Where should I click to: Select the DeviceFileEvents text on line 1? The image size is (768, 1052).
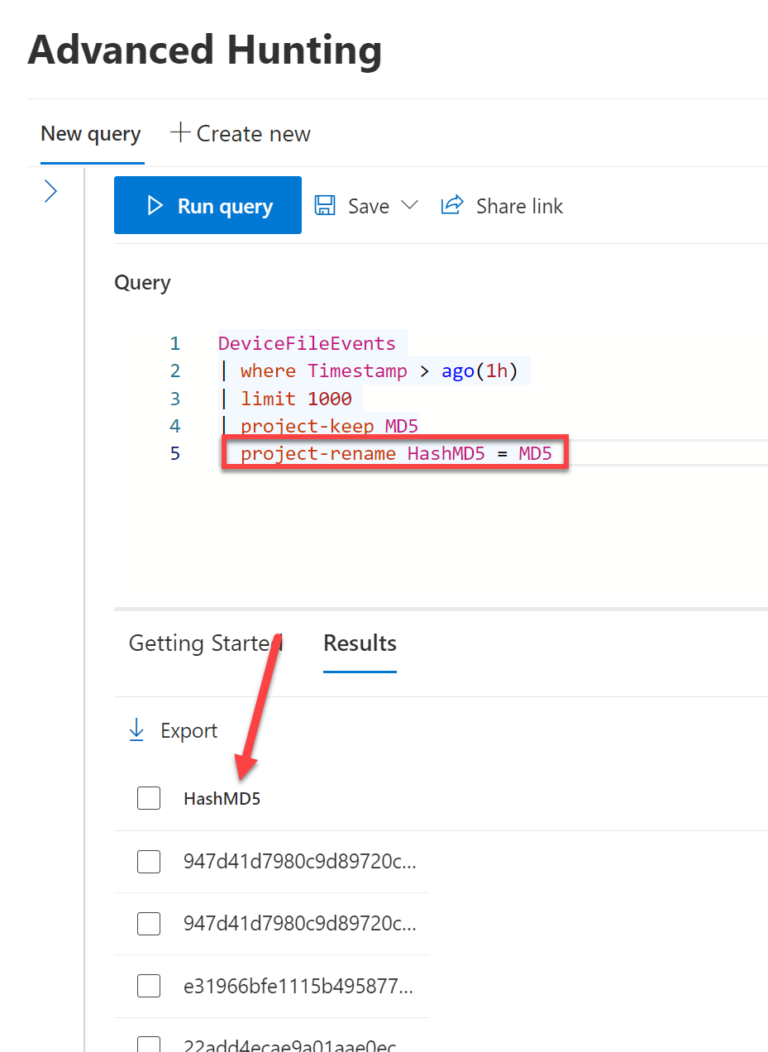(309, 342)
